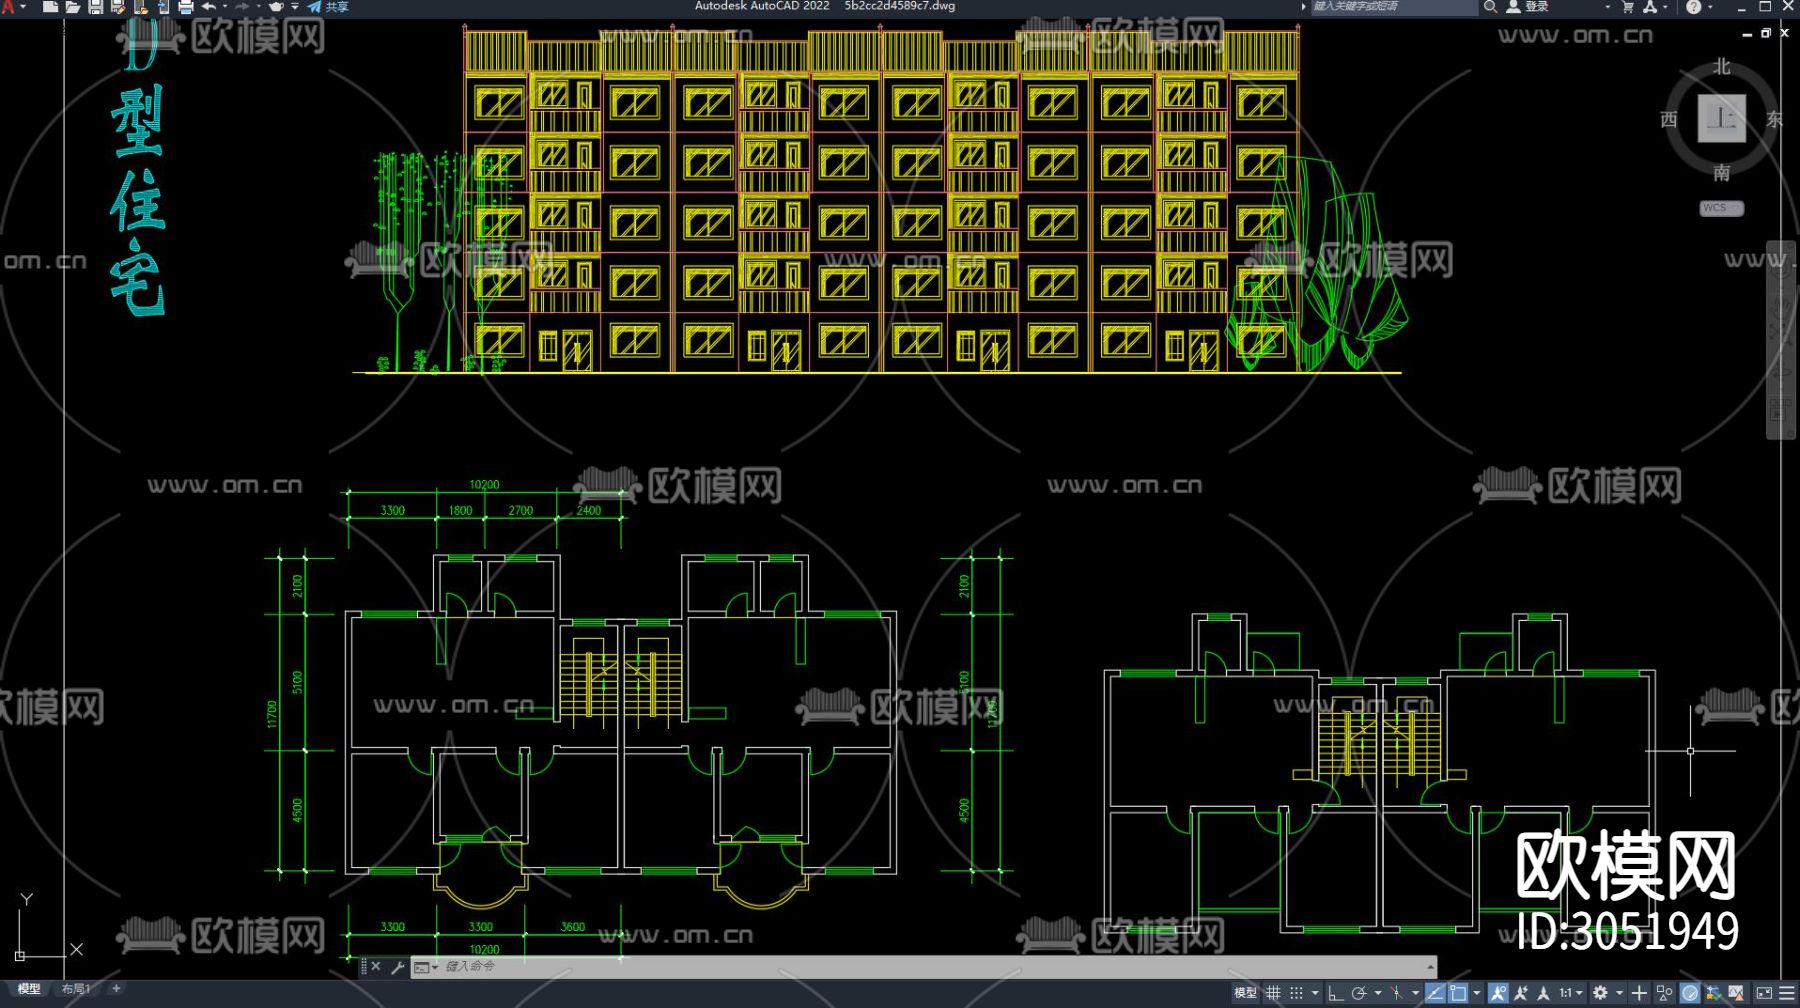Image resolution: width=1800 pixels, height=1008 pixels.
Task: Open the WCS coordinate system dropdown
Action: point(1721,208)
